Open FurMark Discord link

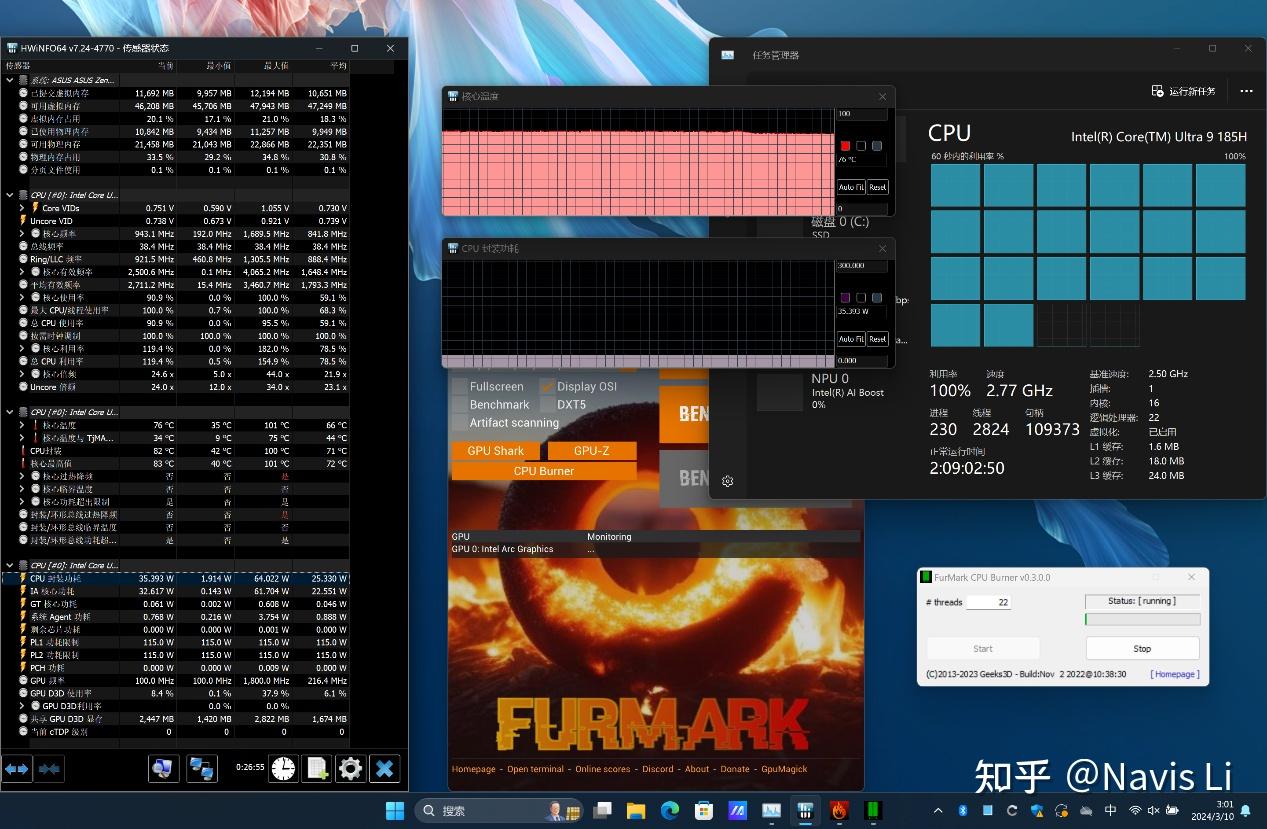tap(657, 769)
